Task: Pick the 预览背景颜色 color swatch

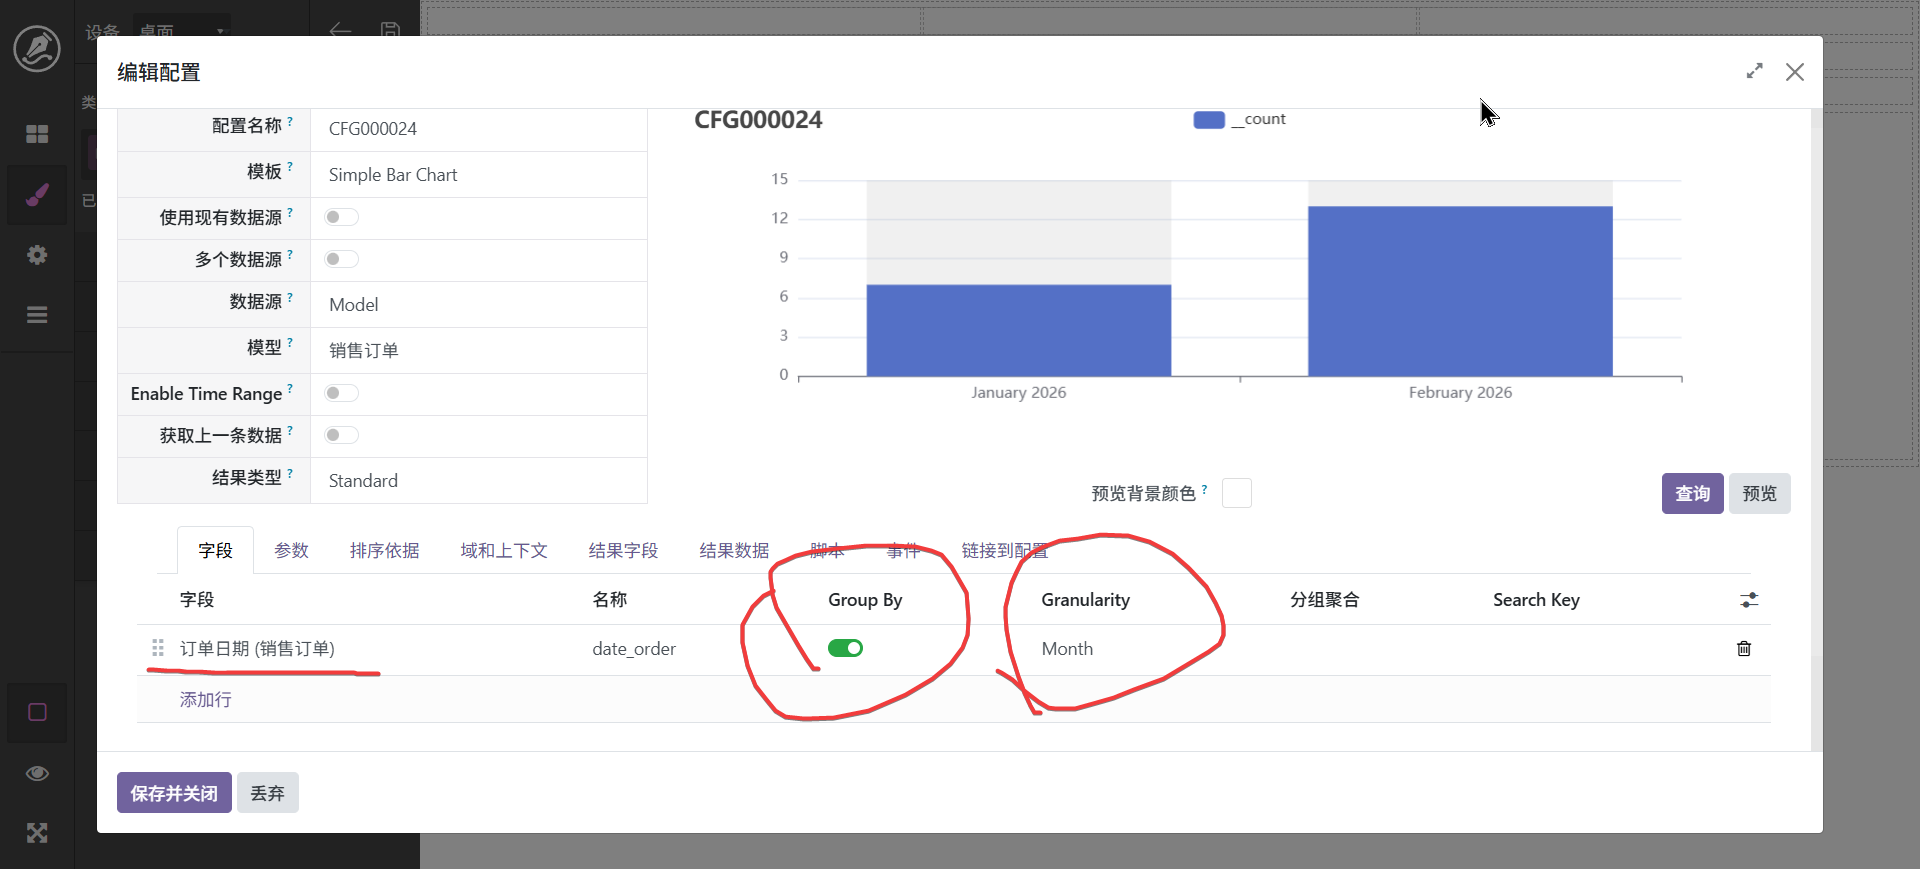Action: 1236,494
